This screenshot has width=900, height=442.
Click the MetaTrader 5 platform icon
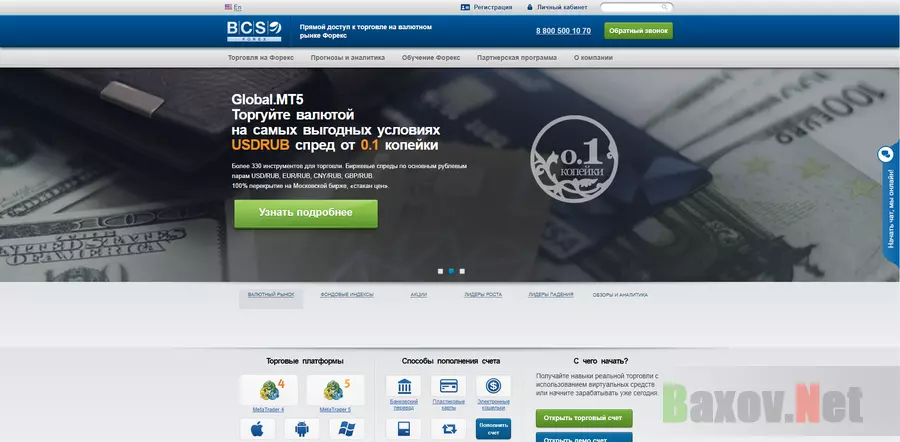(x=335, y=390)
